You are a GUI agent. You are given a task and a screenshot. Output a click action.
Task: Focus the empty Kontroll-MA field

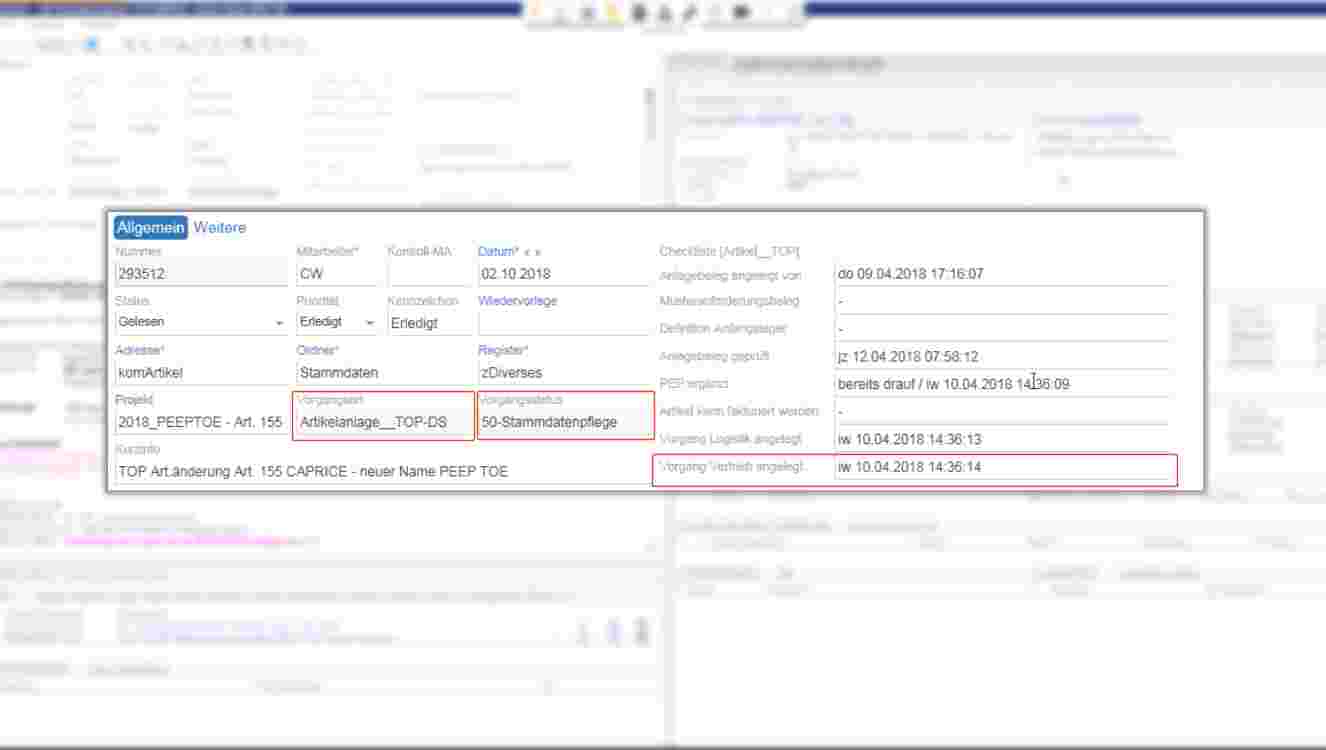[x=428, y=274]
